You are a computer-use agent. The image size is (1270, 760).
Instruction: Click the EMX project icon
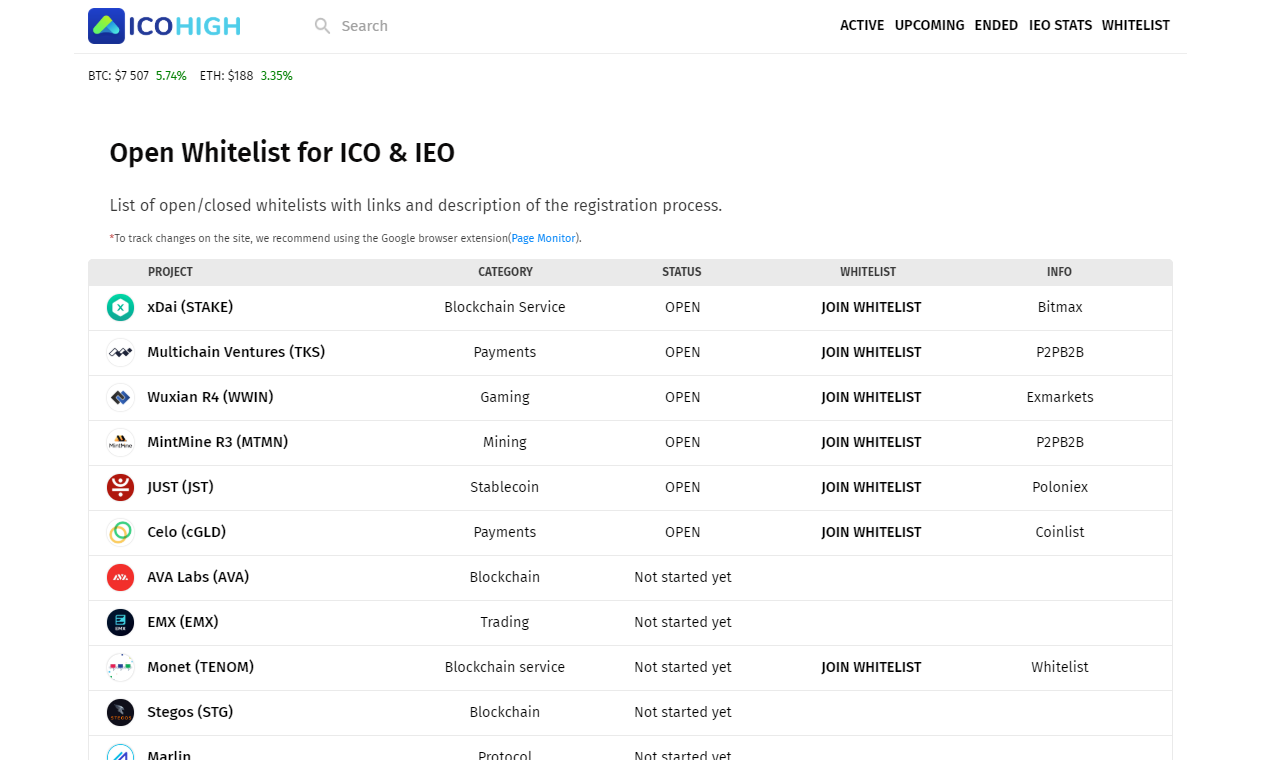(x=121, y=623)
